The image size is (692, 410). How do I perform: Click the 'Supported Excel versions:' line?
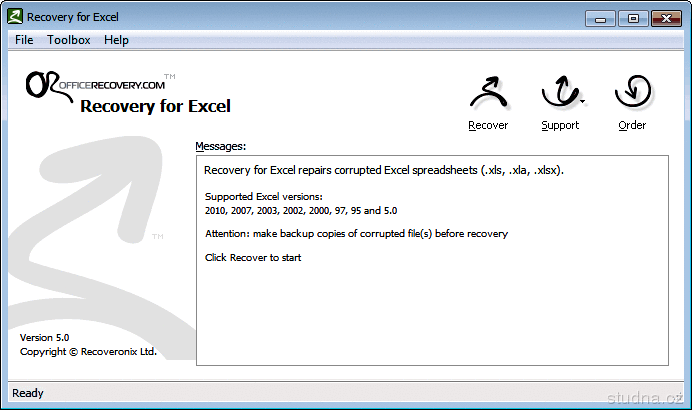tap(263, 196)
